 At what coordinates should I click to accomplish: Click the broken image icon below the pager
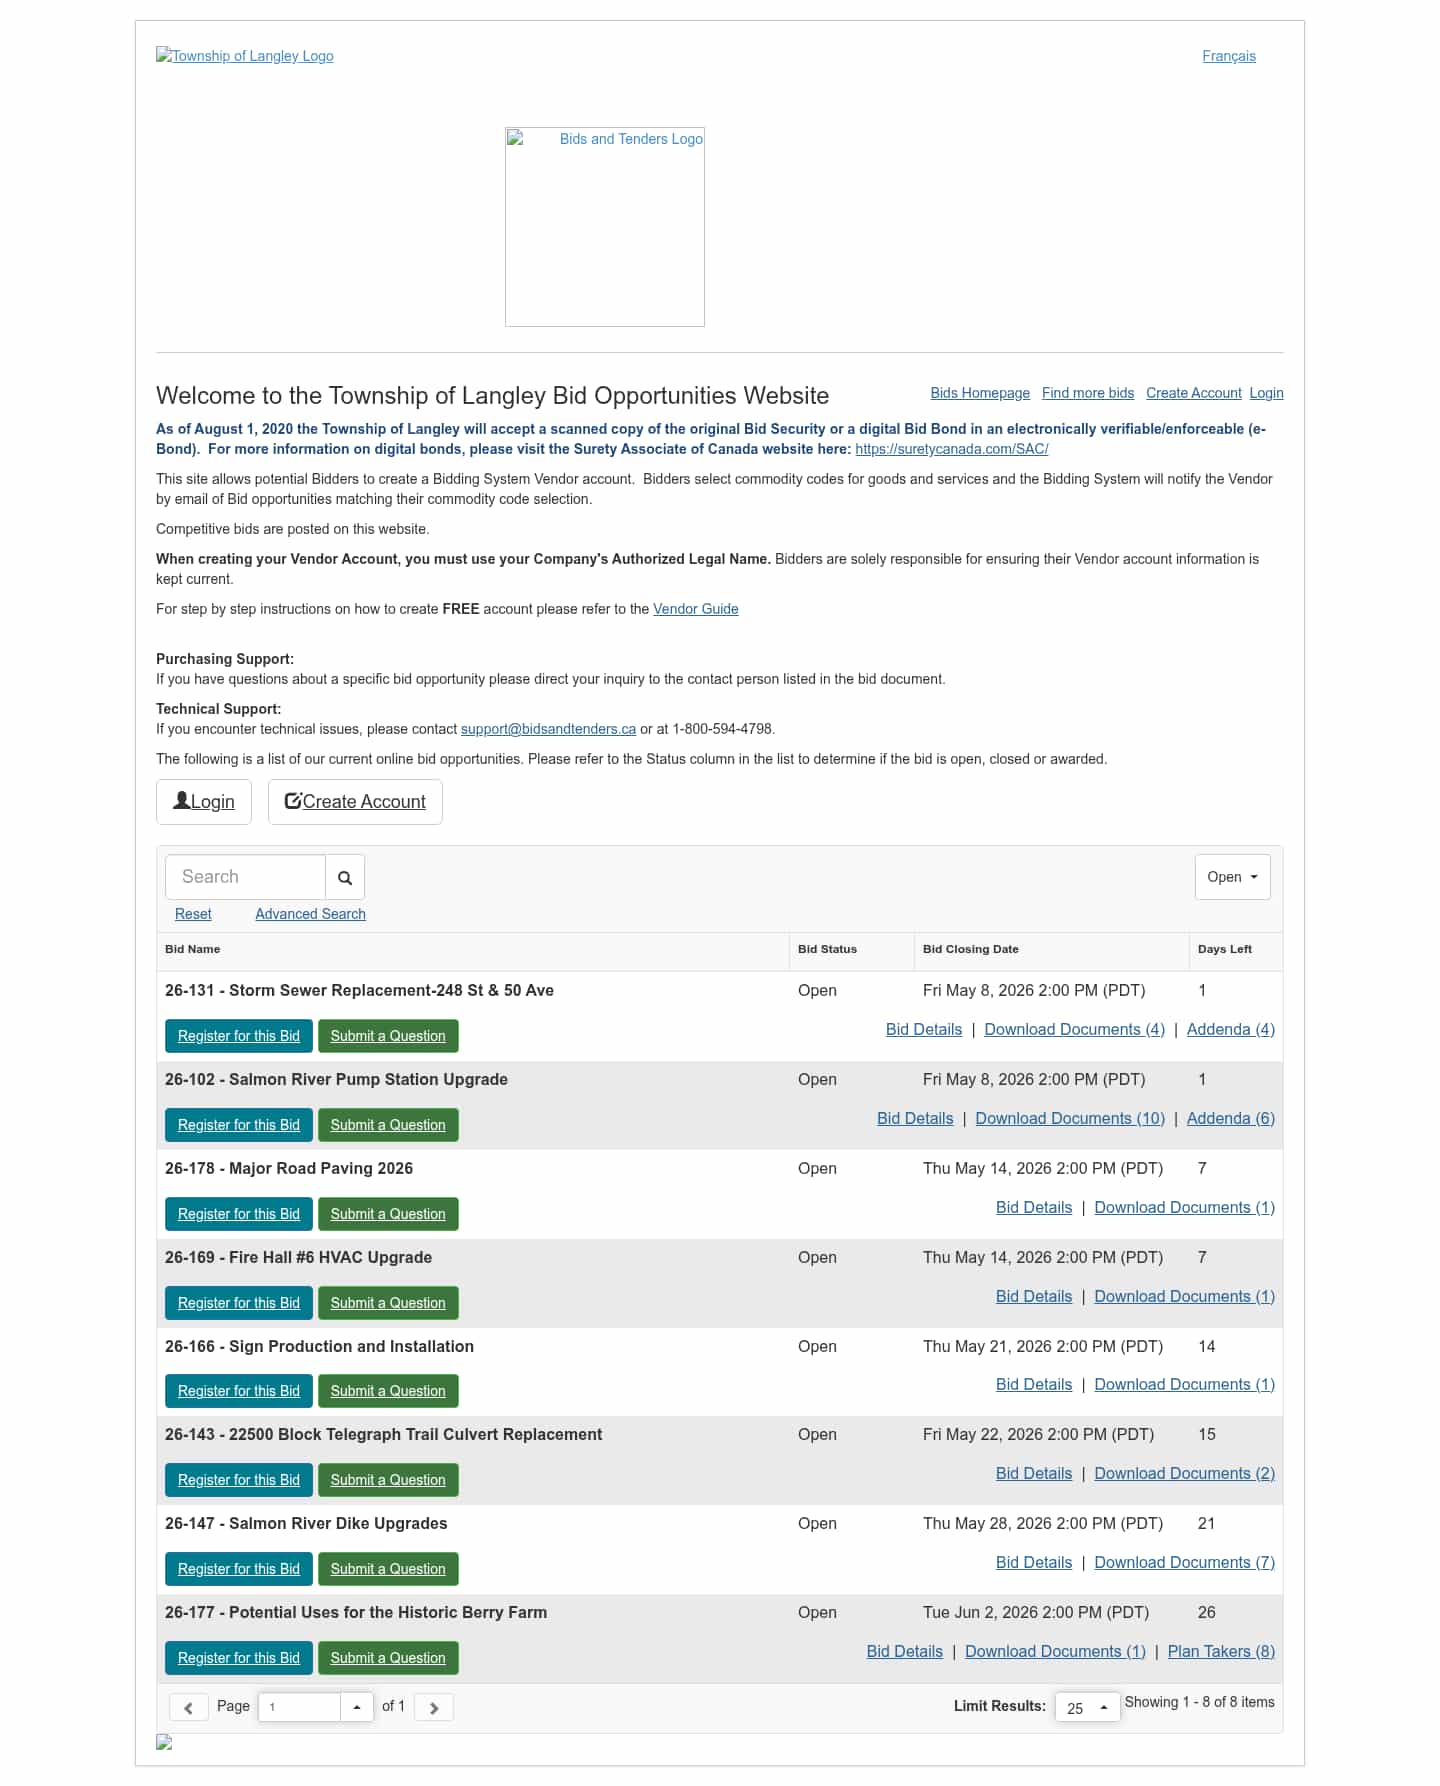coord(164,1742)
